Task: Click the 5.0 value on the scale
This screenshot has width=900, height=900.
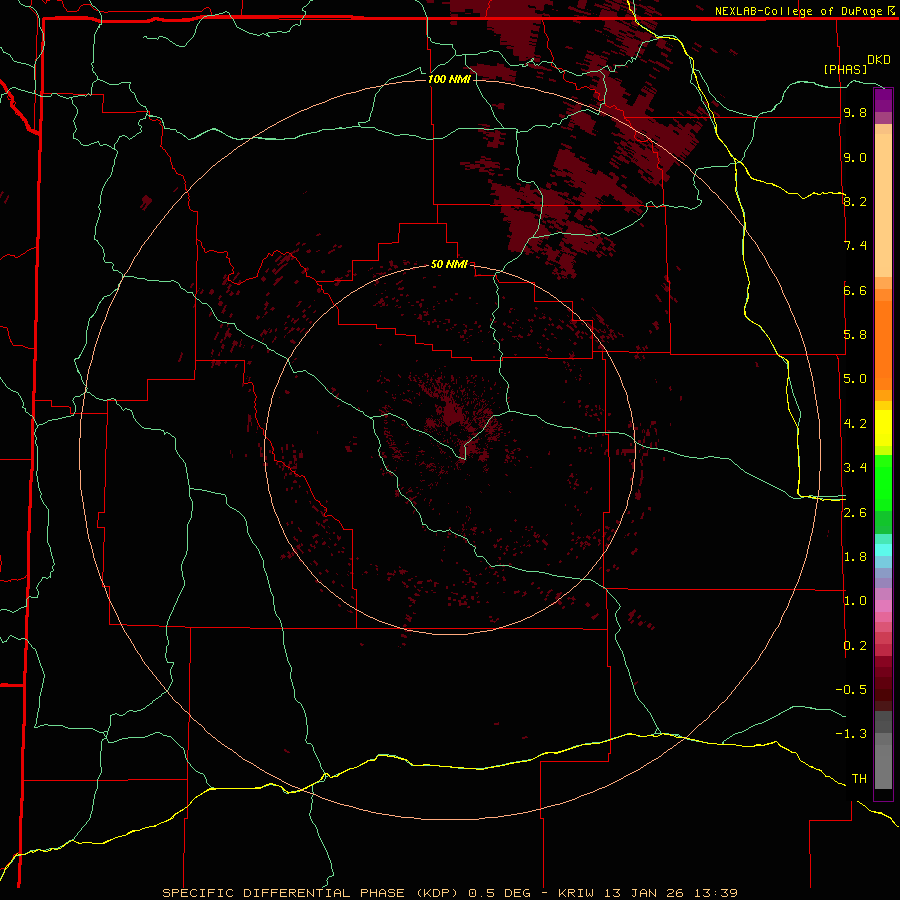Action: 855,379
